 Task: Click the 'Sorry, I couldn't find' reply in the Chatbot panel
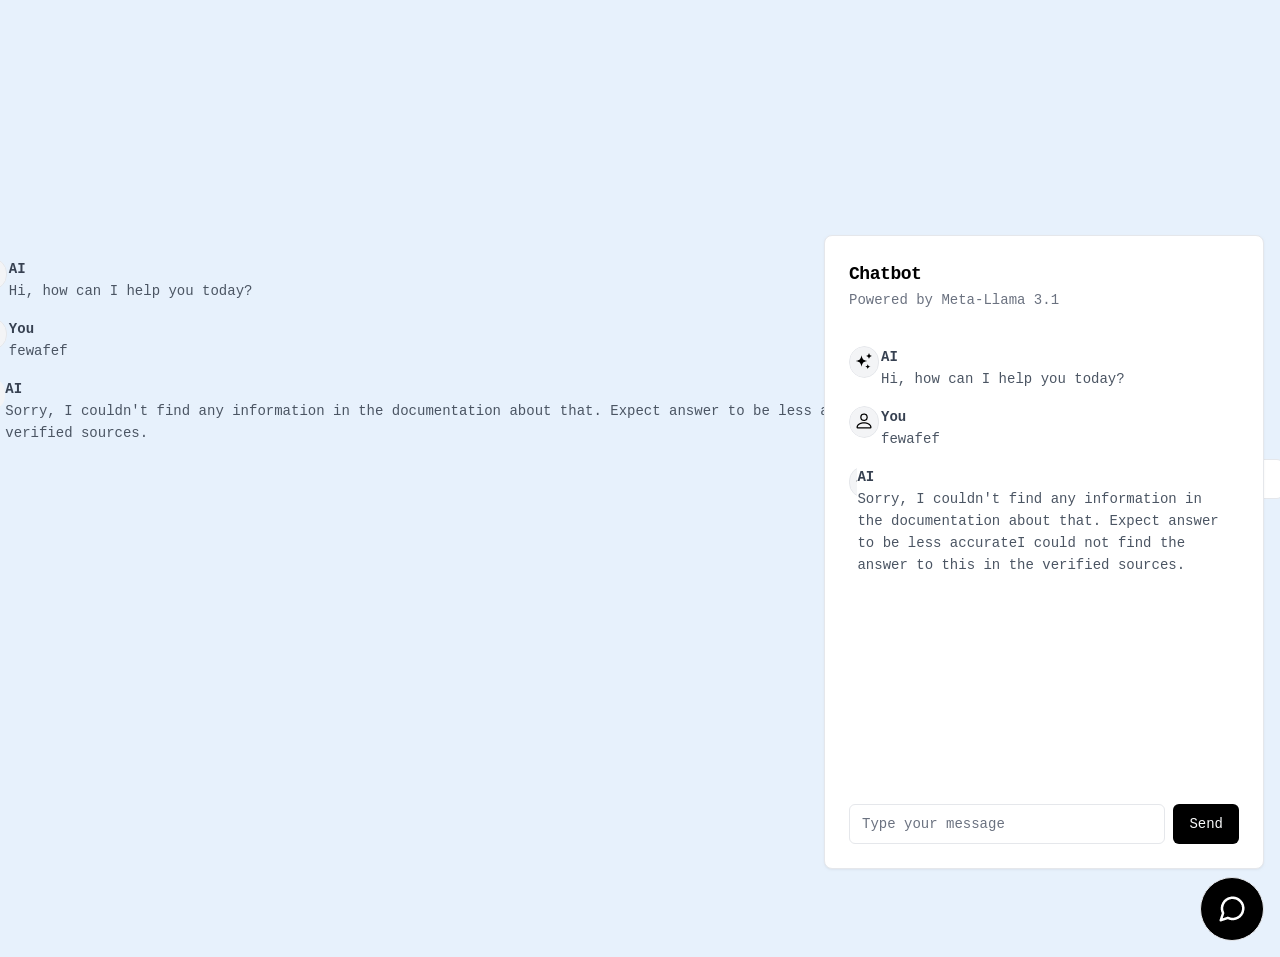(x=1038, y=532)
